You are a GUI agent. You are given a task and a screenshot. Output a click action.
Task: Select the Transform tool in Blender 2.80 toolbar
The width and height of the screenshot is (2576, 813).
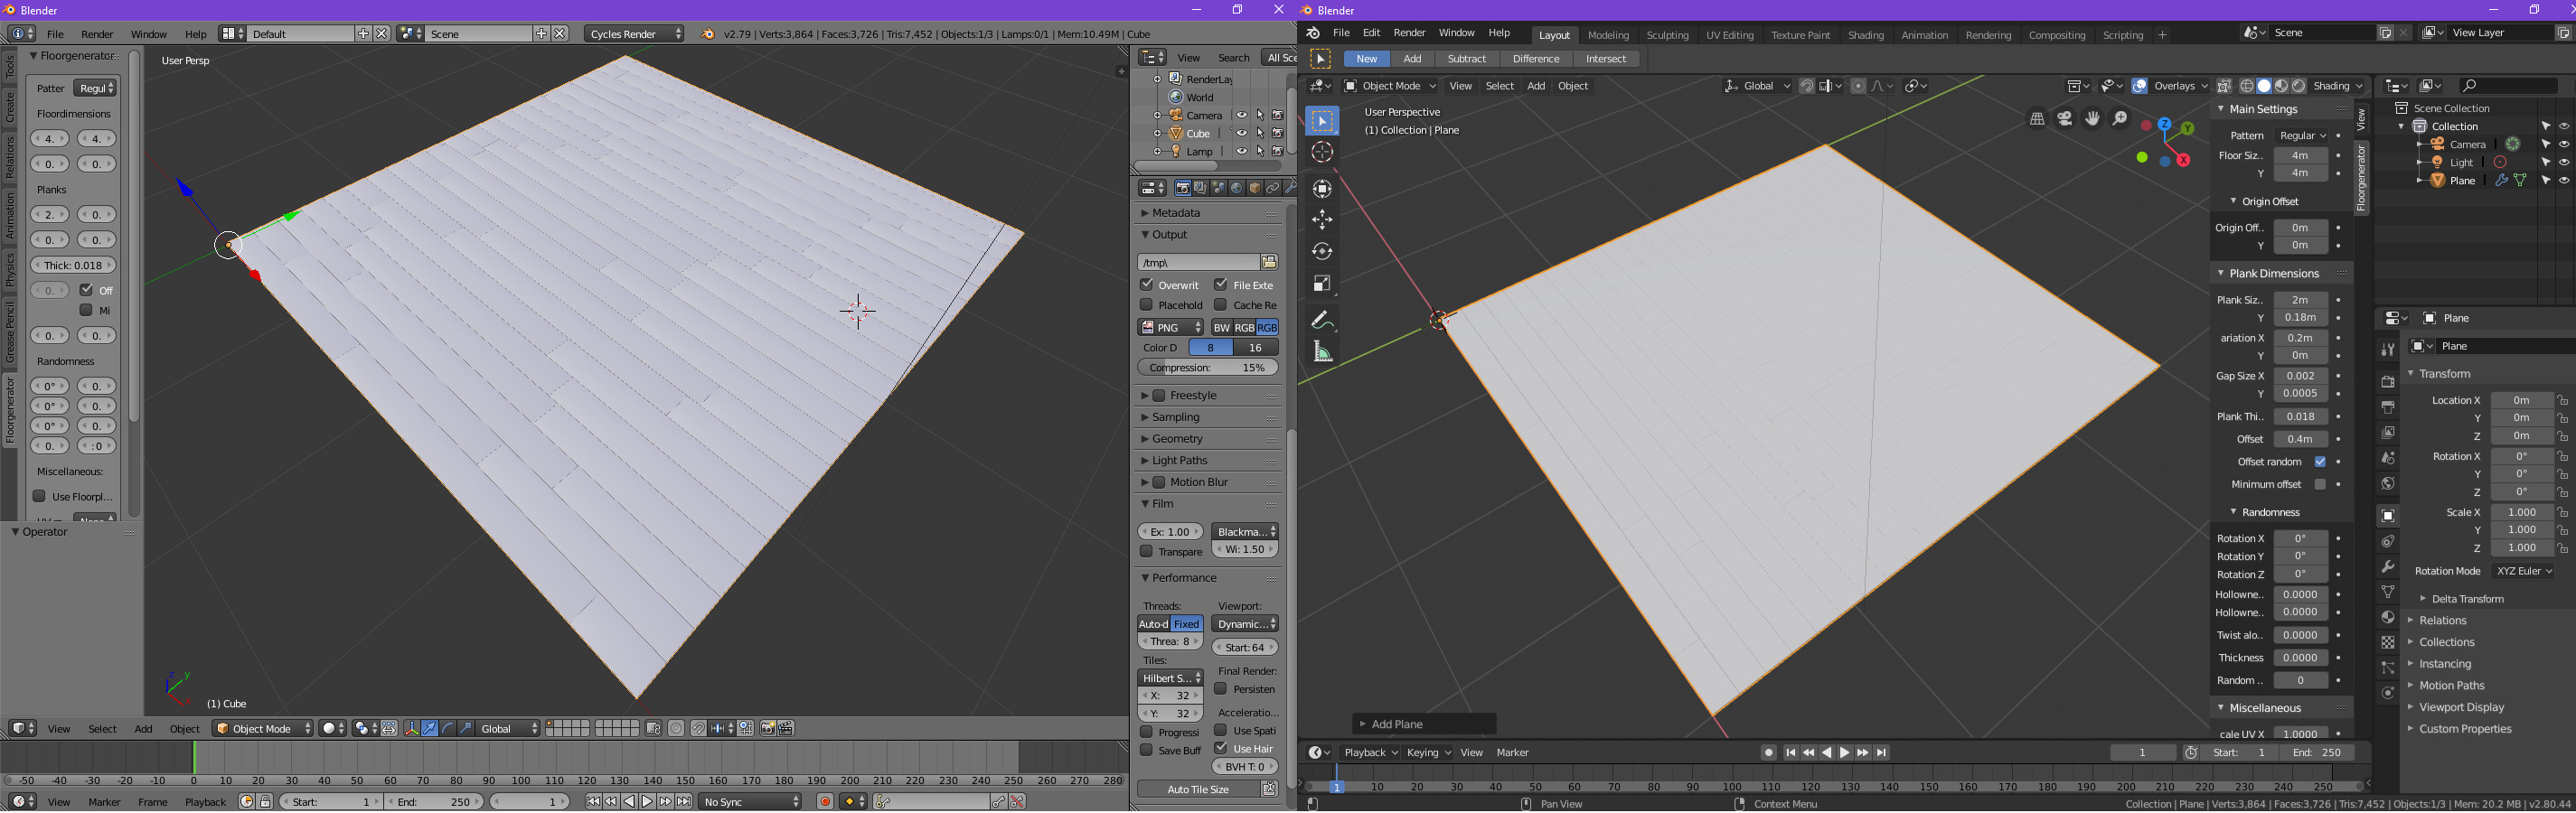click(x=1322, y=188)
